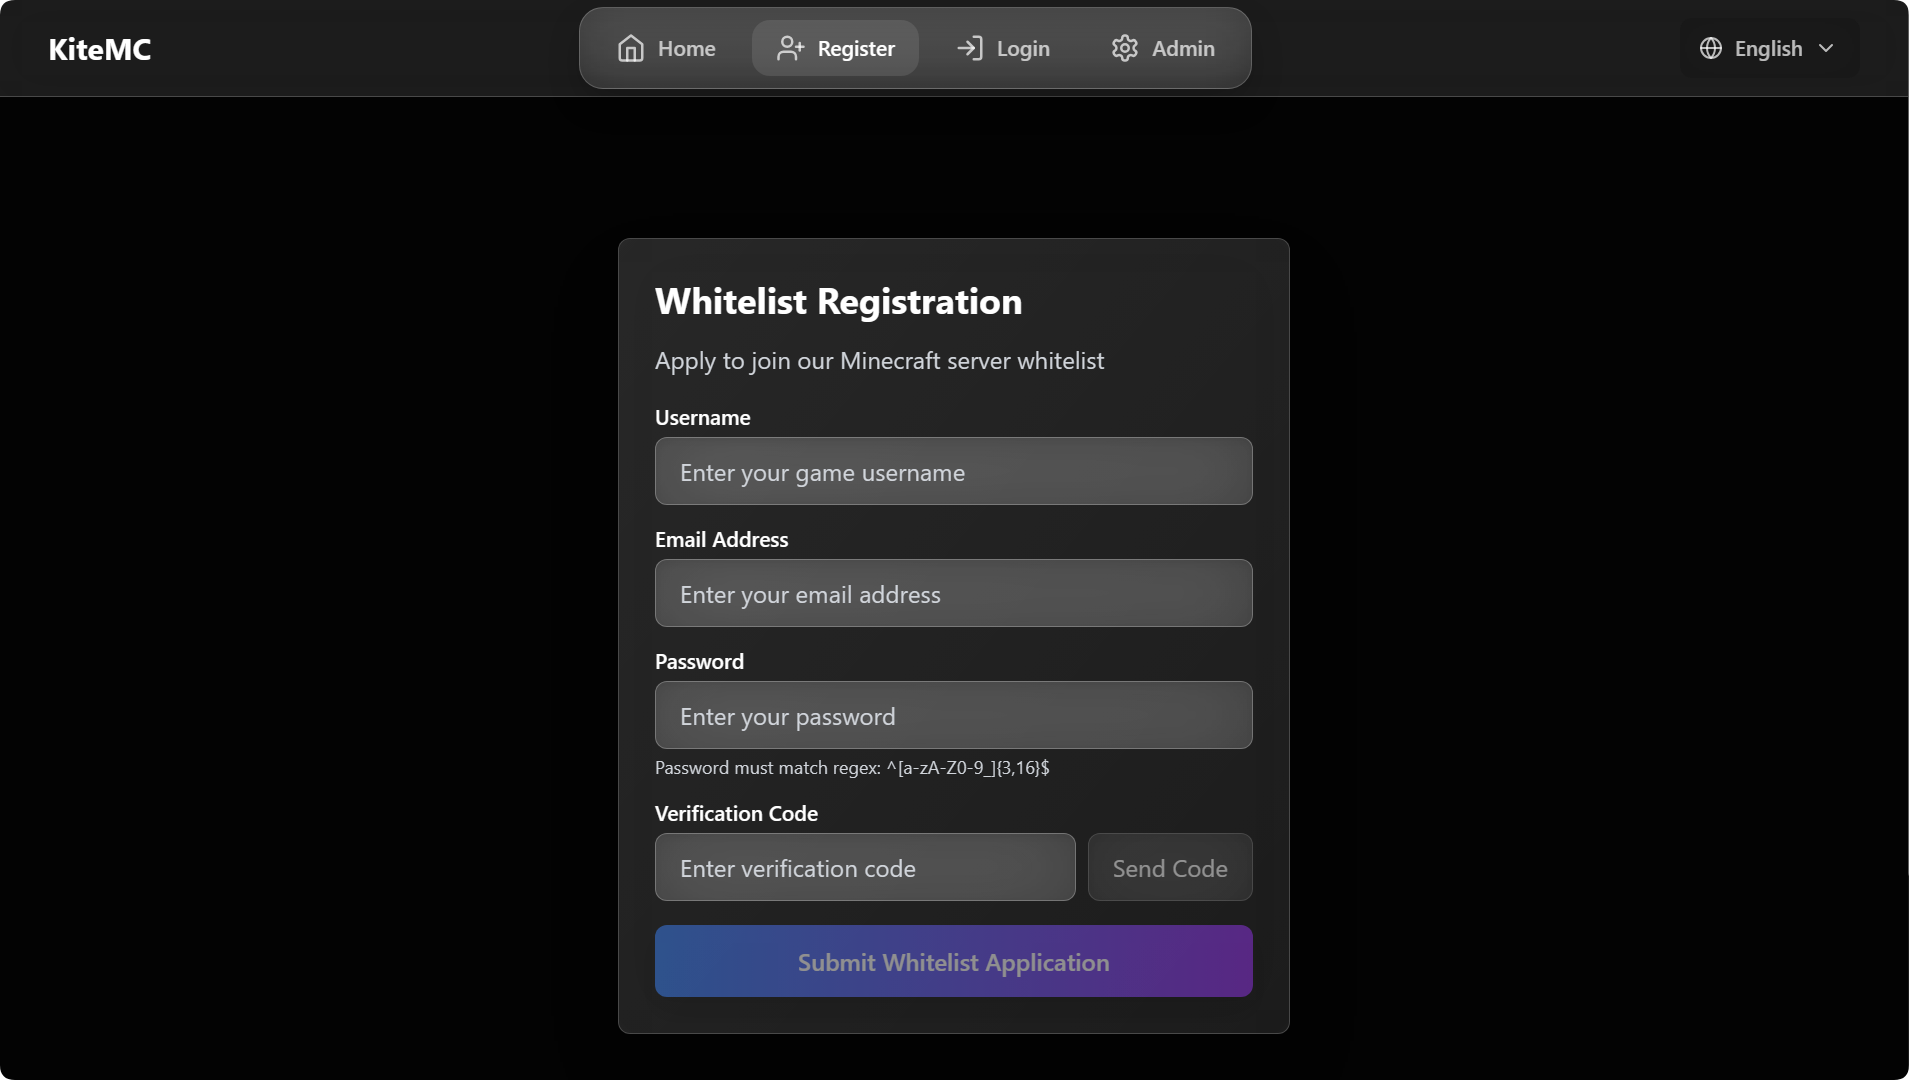This screenshot has width=1909, height=1080.
Task: Click the password regex hint text
Action: [852, 768]
